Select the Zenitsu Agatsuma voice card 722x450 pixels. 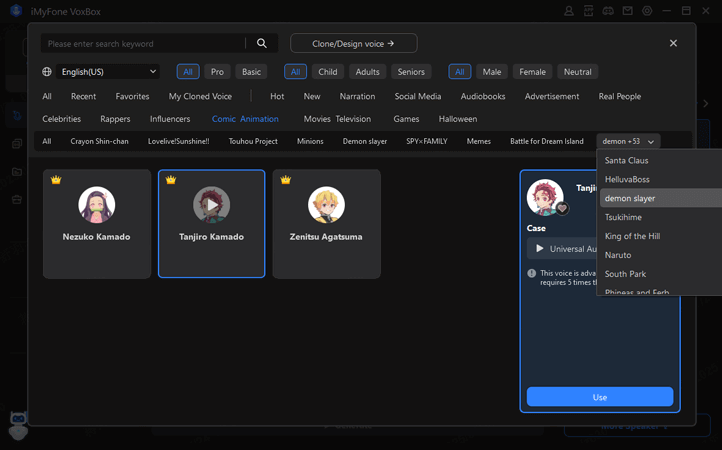click(x=326, y=223)
